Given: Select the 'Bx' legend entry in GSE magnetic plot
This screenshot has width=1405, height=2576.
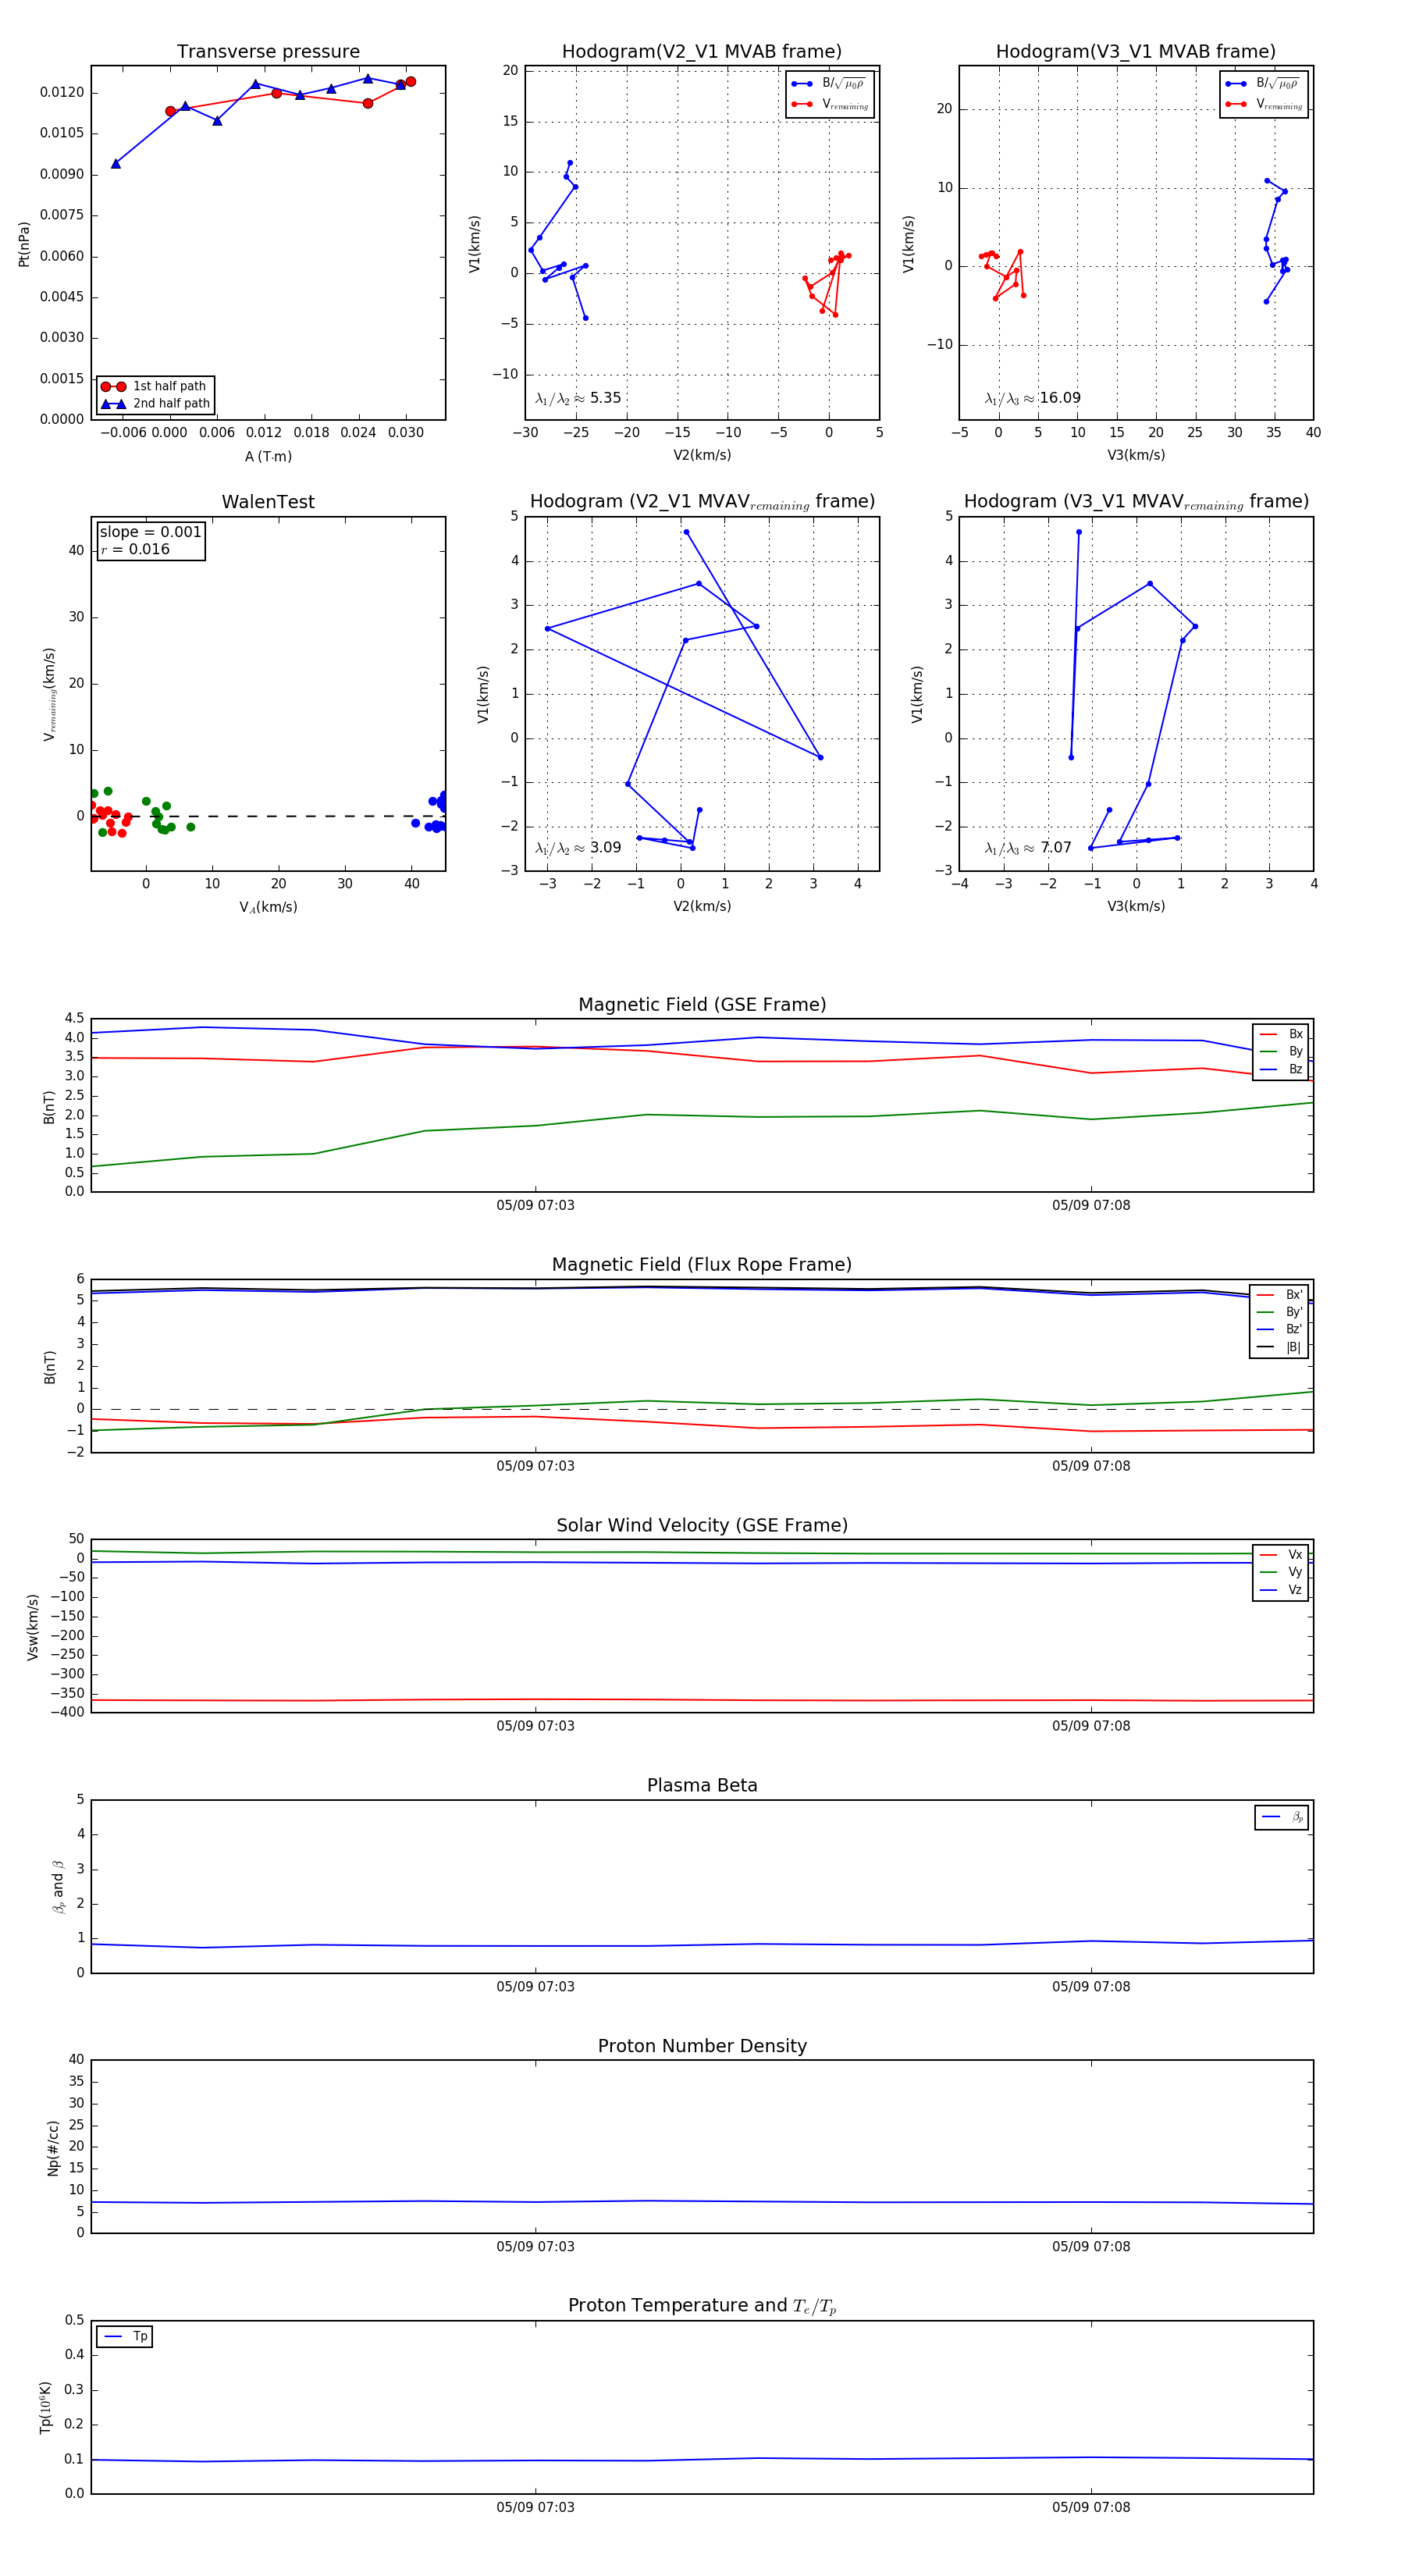Looking at the screenshot, I should [1281, 1034].
